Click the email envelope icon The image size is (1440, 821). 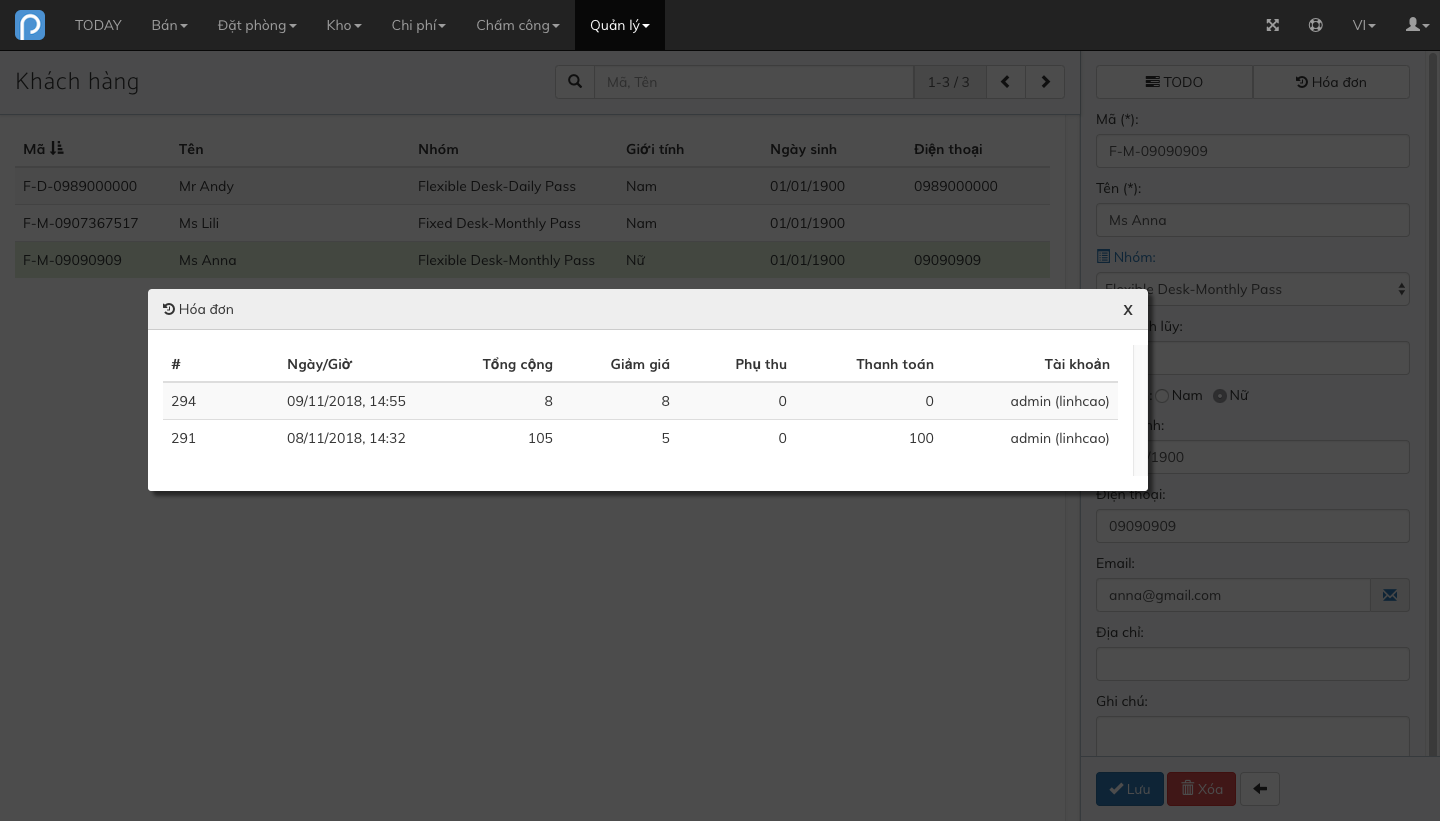click(1390, 595)
